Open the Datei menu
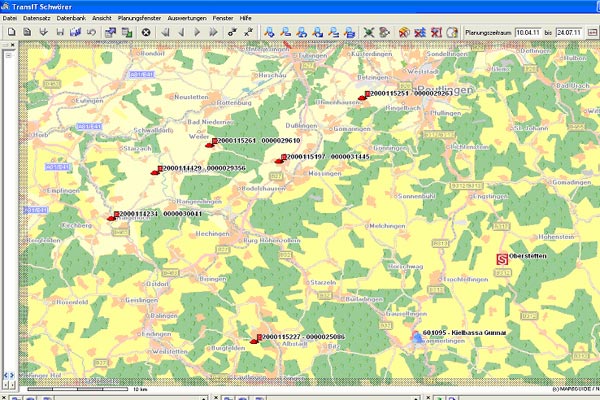 tap(11, 19)
